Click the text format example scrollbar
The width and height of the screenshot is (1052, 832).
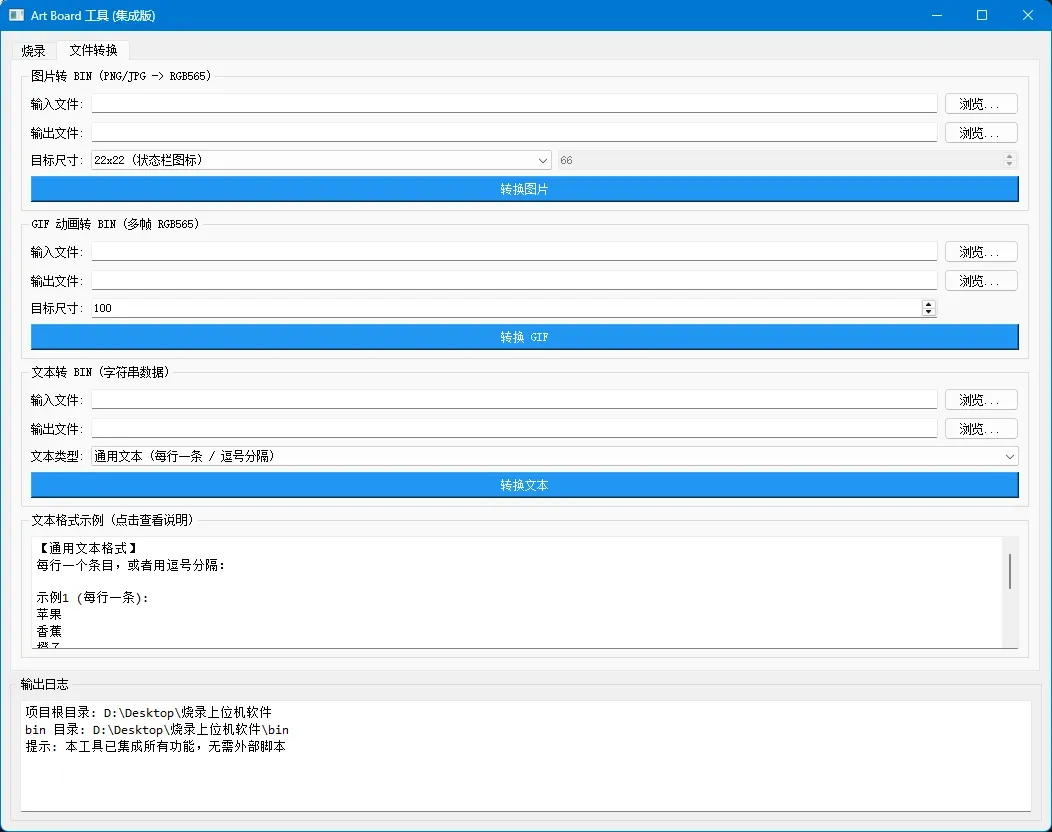point(1010,572)
